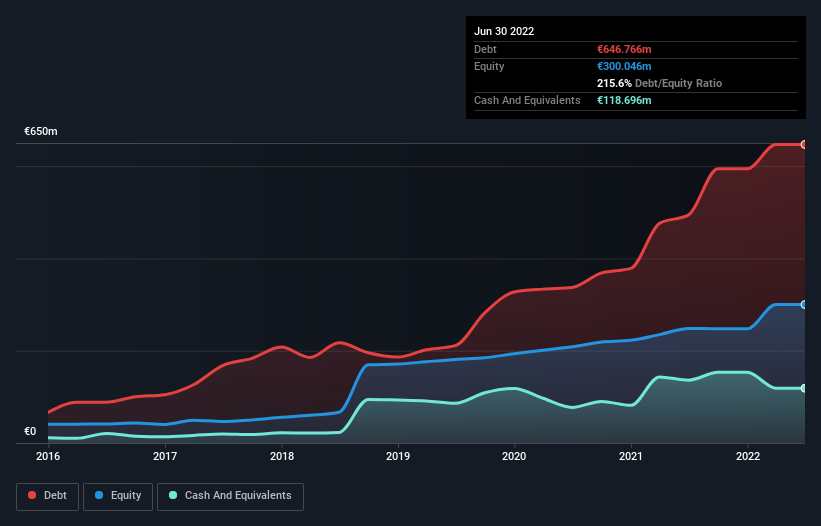Toggle the Equity series legend button
The height and width of the screenshot is (526, 821).
click(x=118, y=496)
